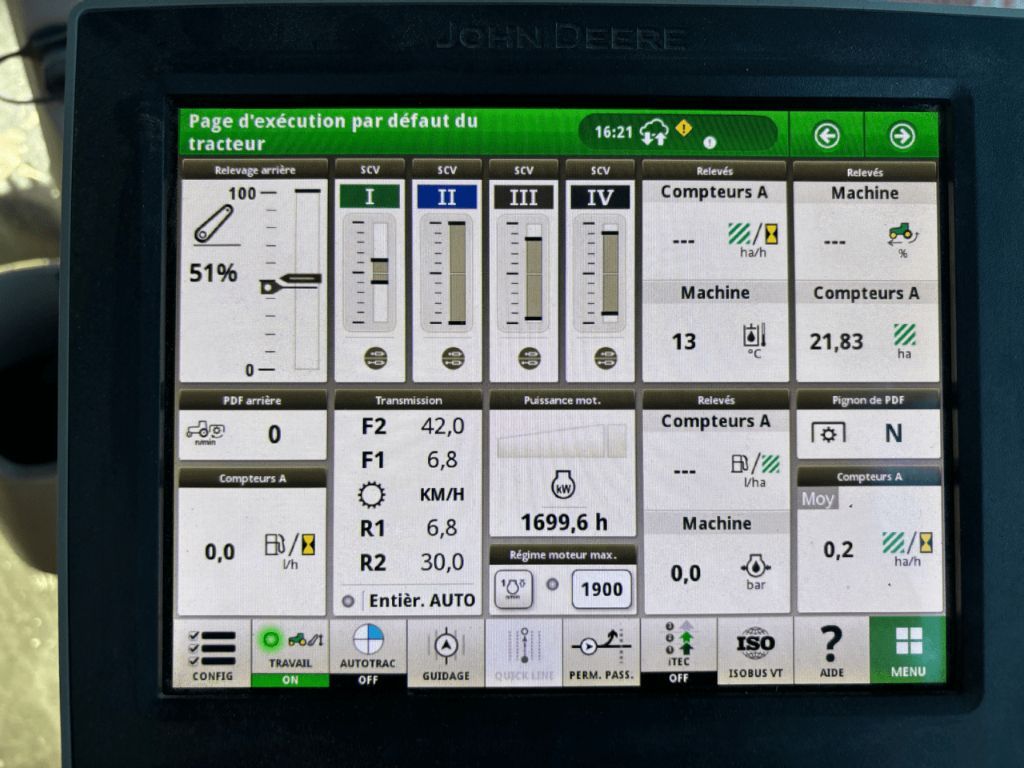Select the SCV III valve header
Image resolution: width=1024 pixels, height=768 pixels.
click(x=523, y=197)
